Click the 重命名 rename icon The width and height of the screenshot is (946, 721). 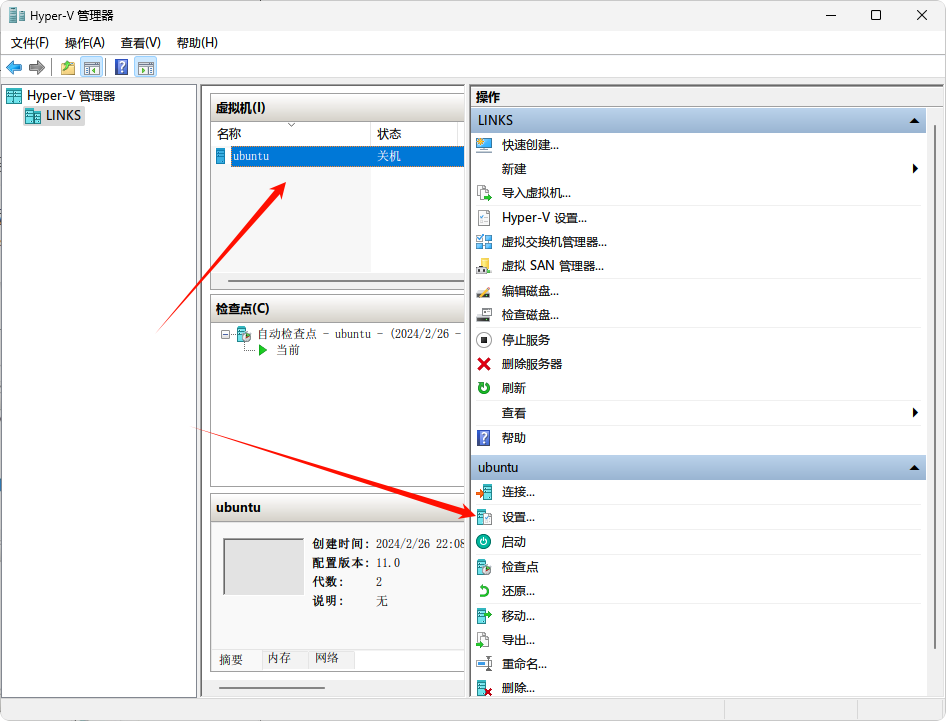(484, 664)
